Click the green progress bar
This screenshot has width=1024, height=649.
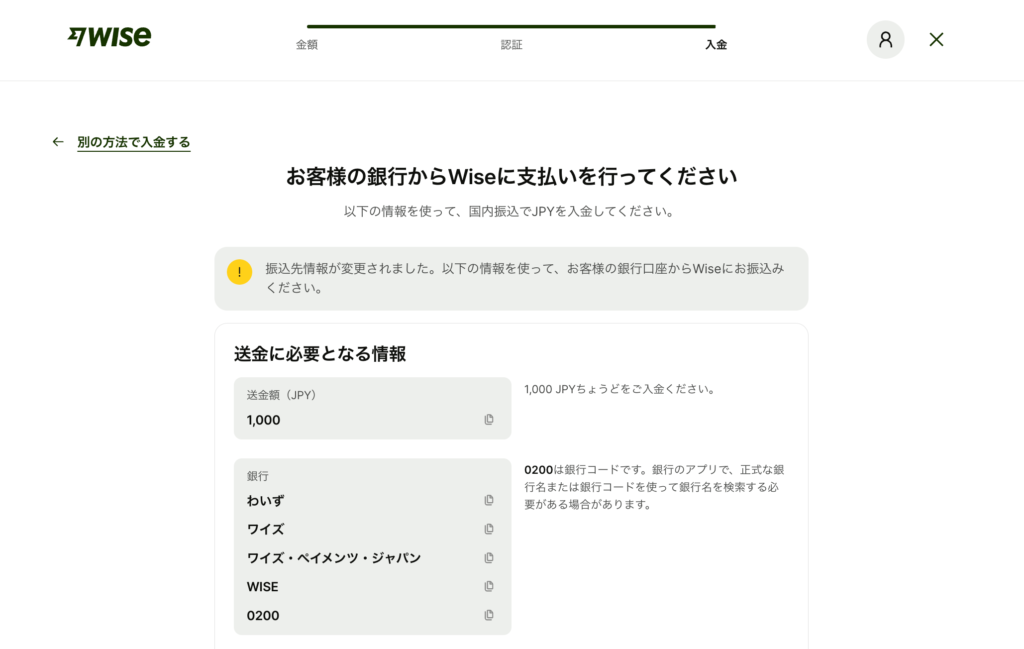point(512,27)
